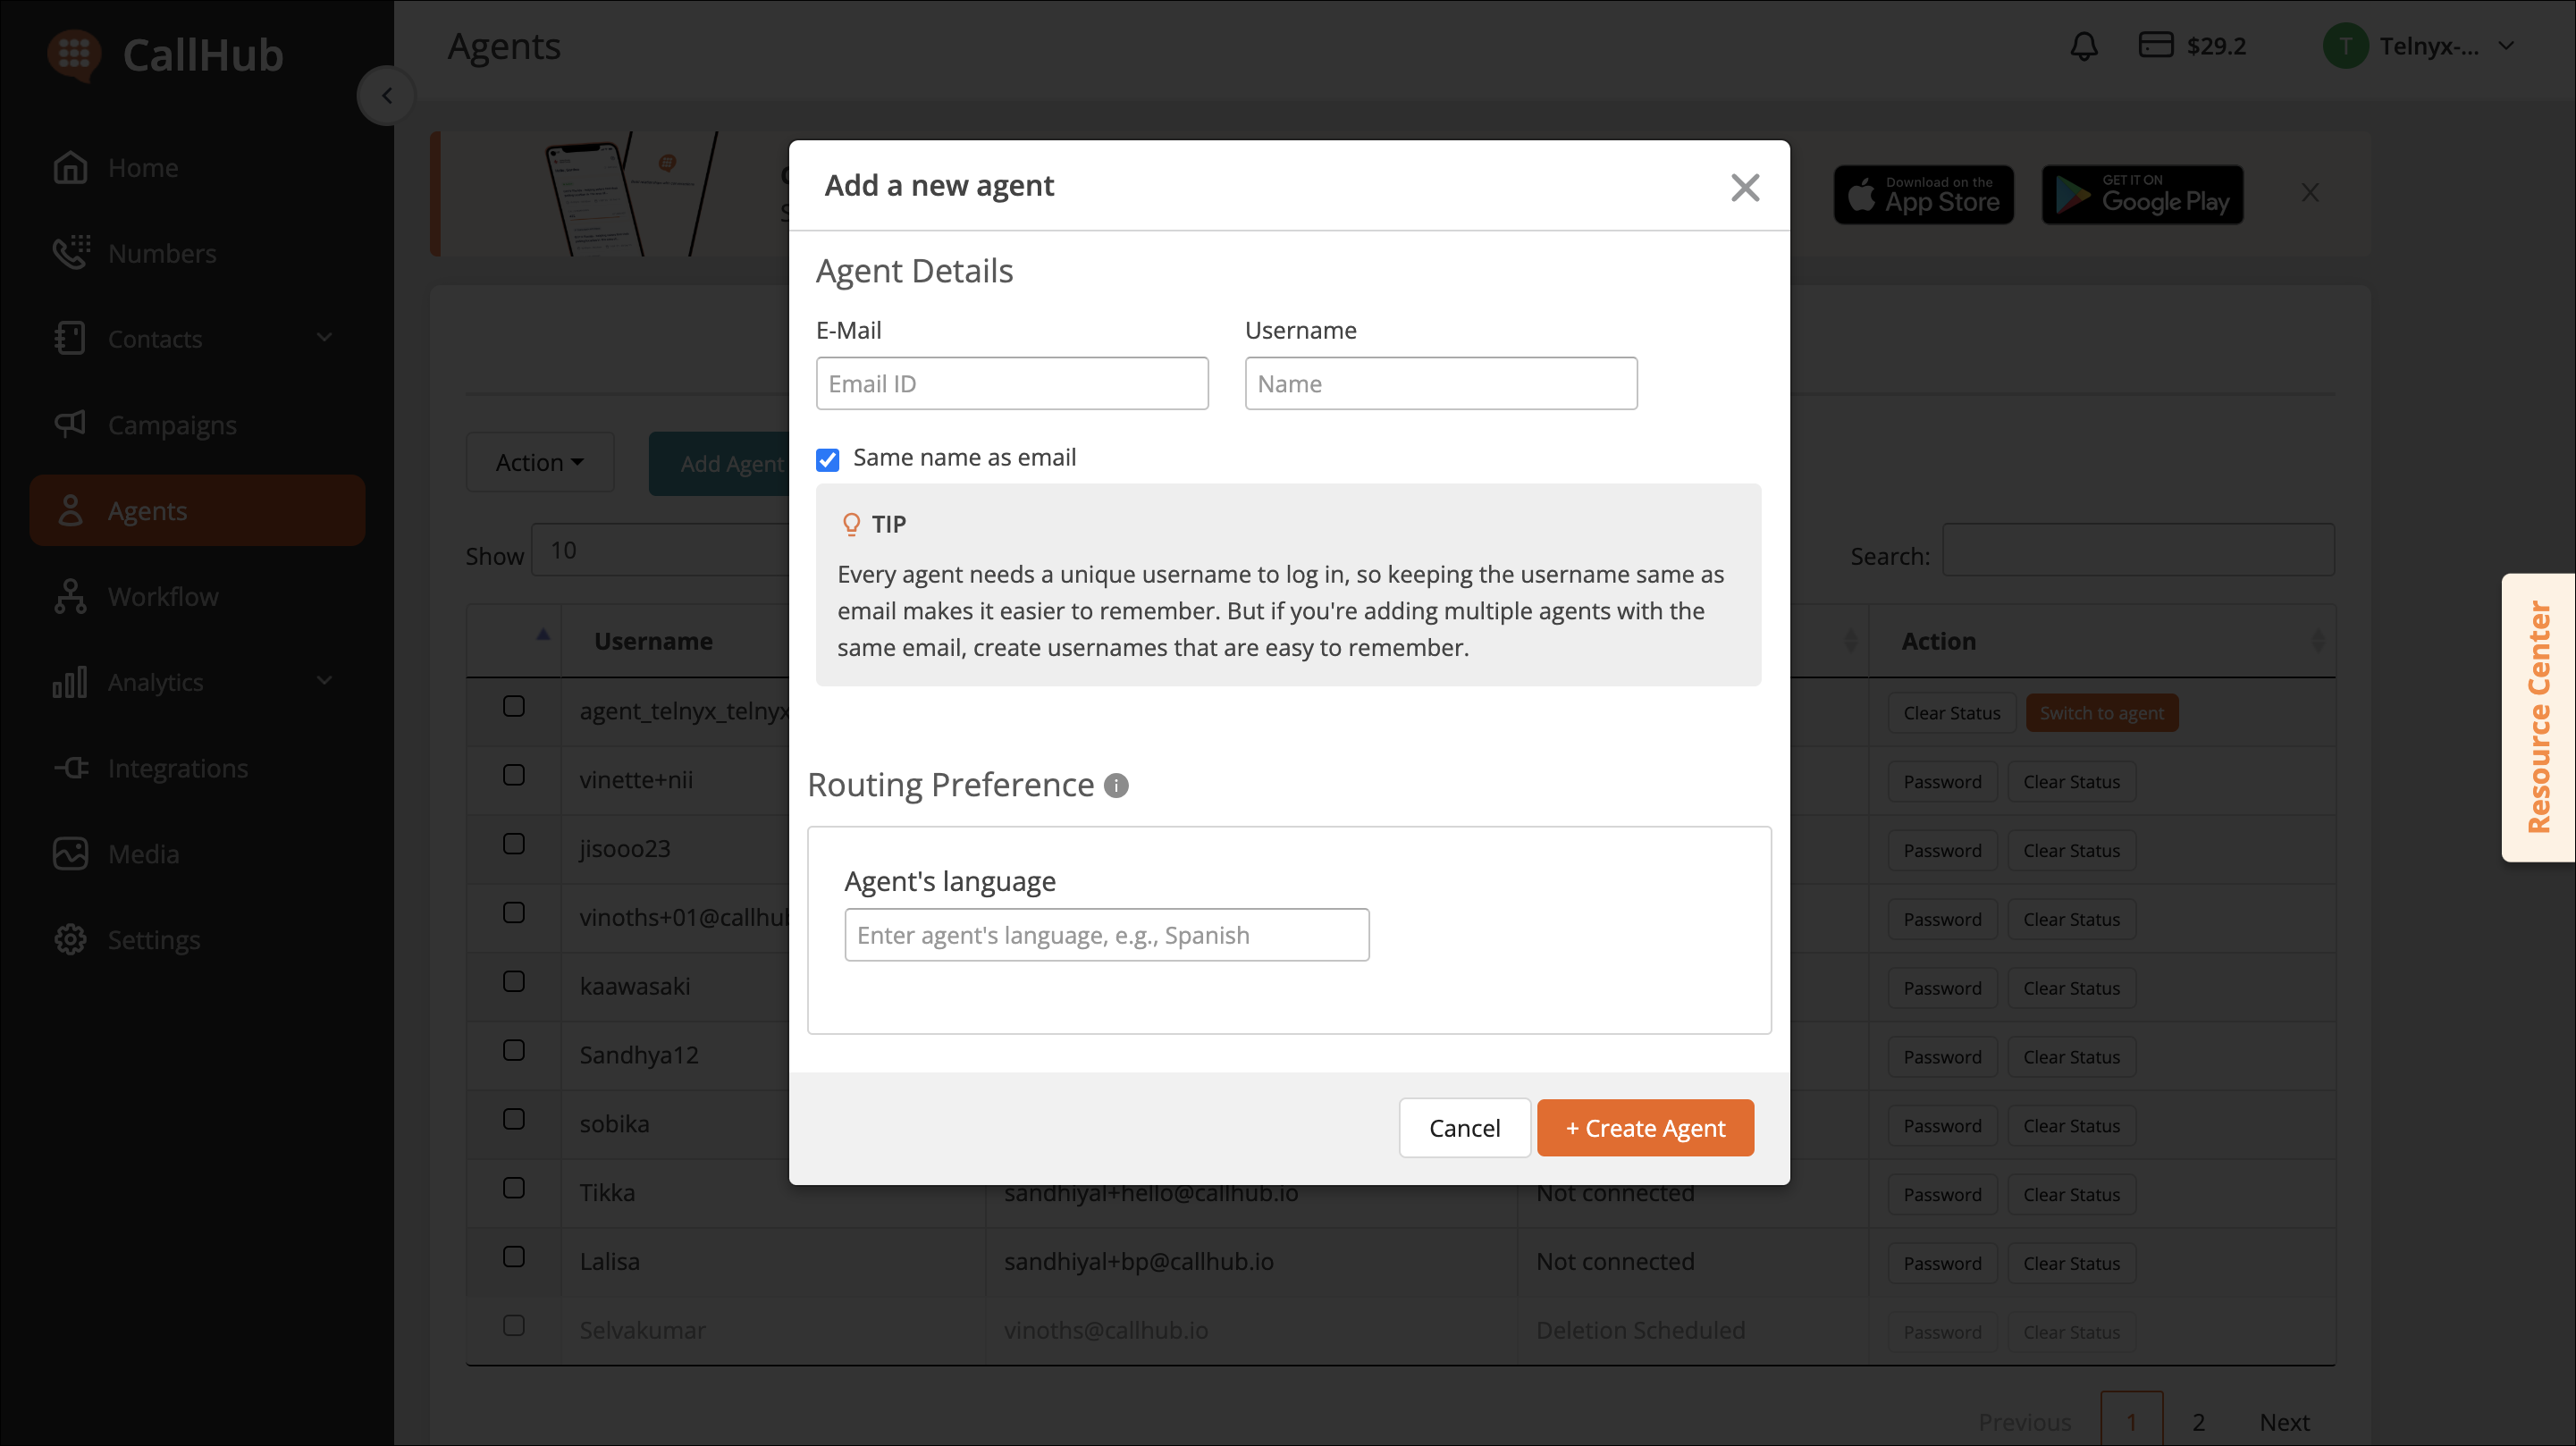Viewport: 2576px width, 1446px height.
Task: Clear Status for Lalisa row
Action: [x=2071, y=1263]
